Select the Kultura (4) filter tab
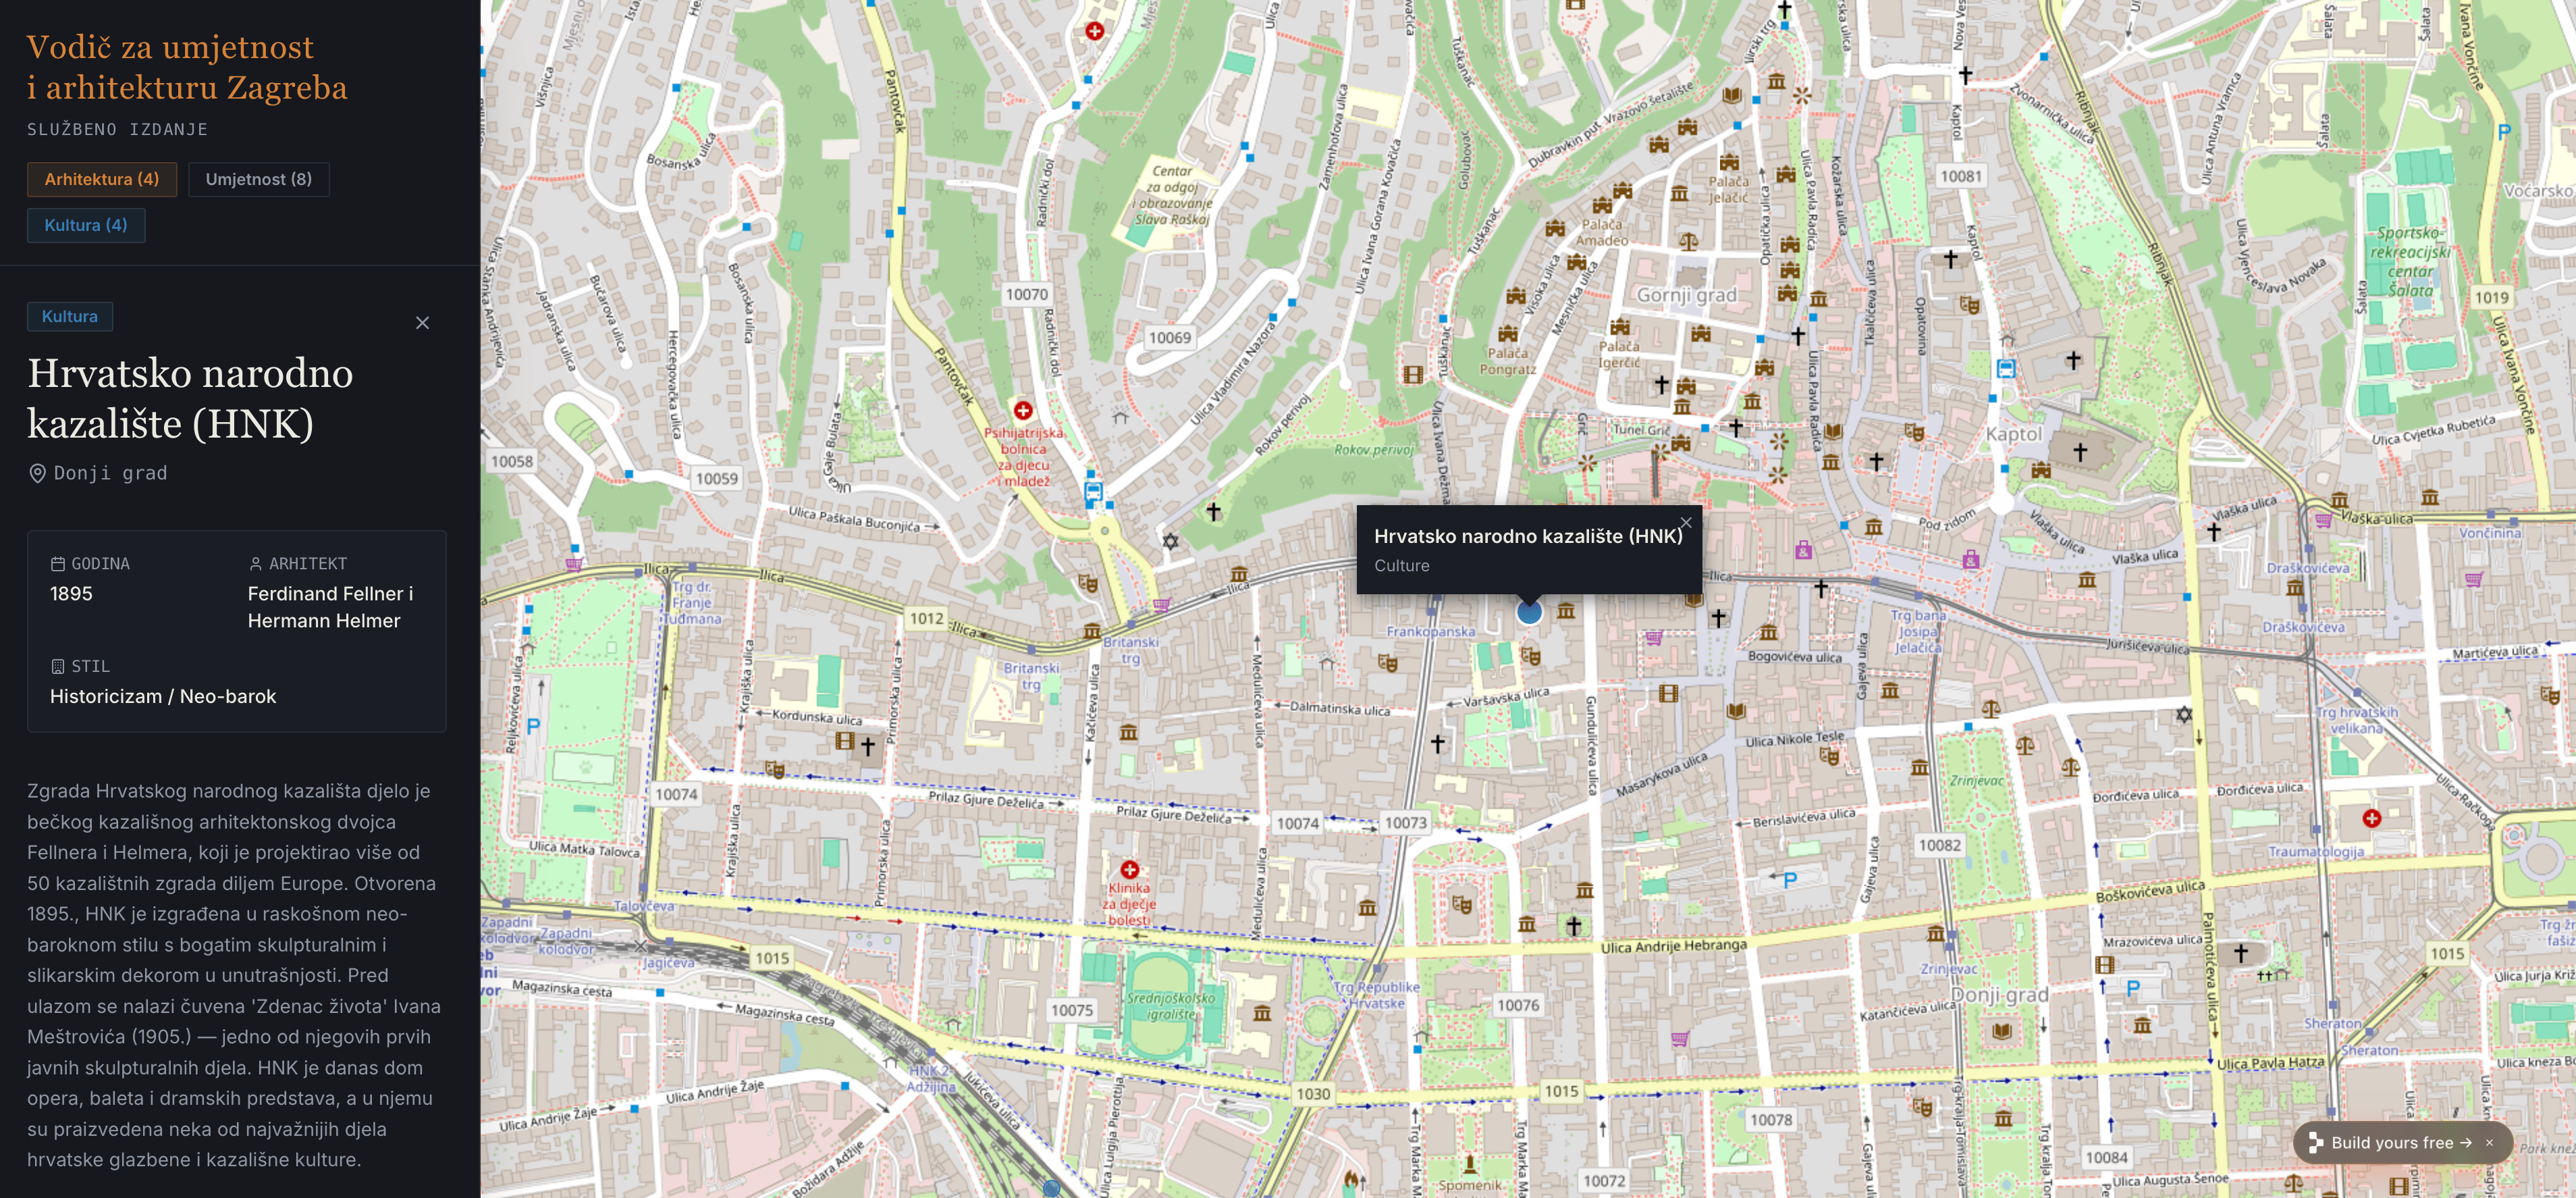This screenshot has width=2576, height=1198. coord(86,225)
